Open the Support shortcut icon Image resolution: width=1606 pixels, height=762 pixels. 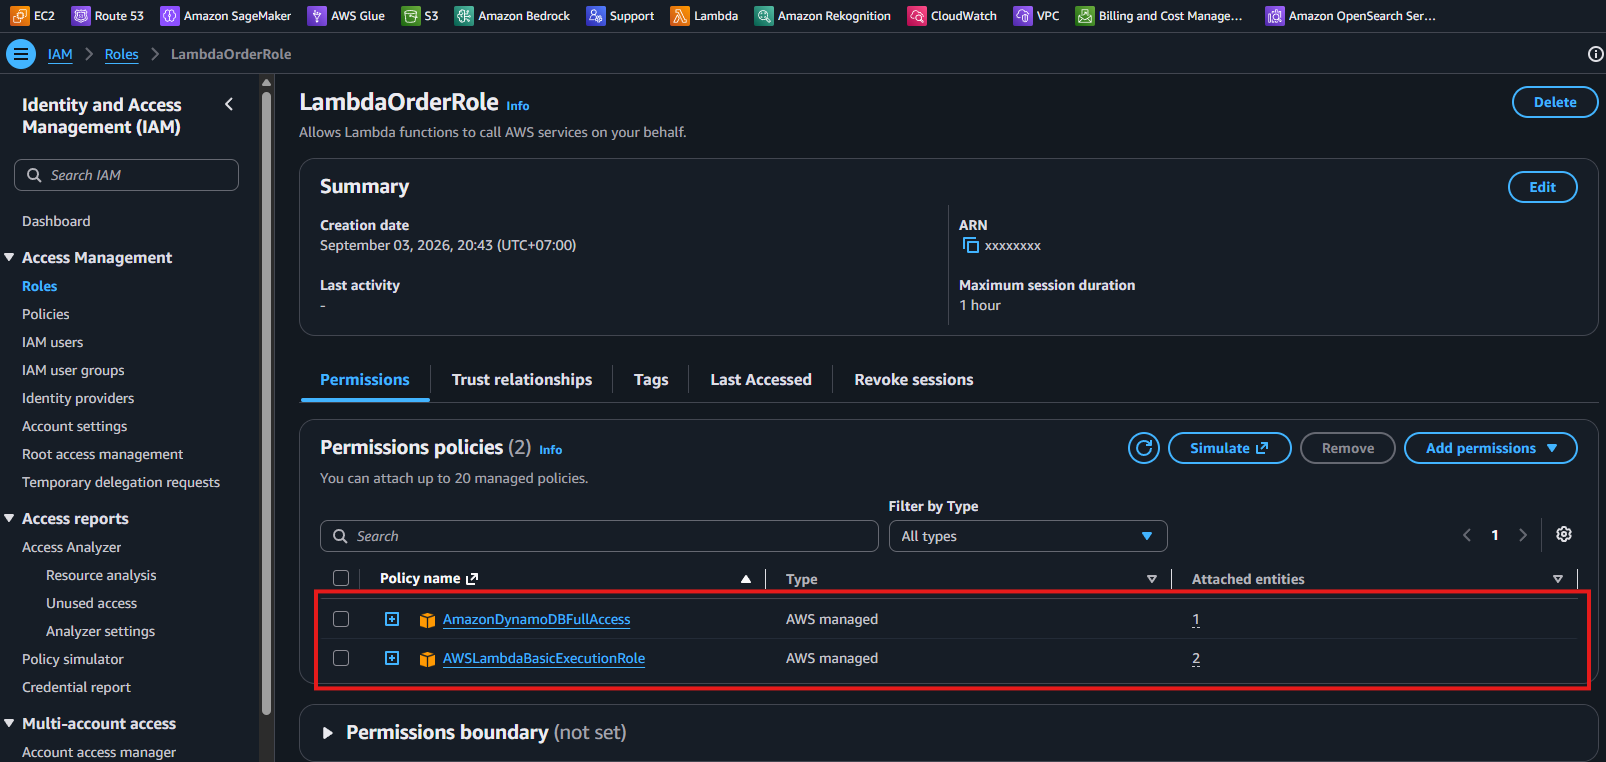tap(596, 16)
